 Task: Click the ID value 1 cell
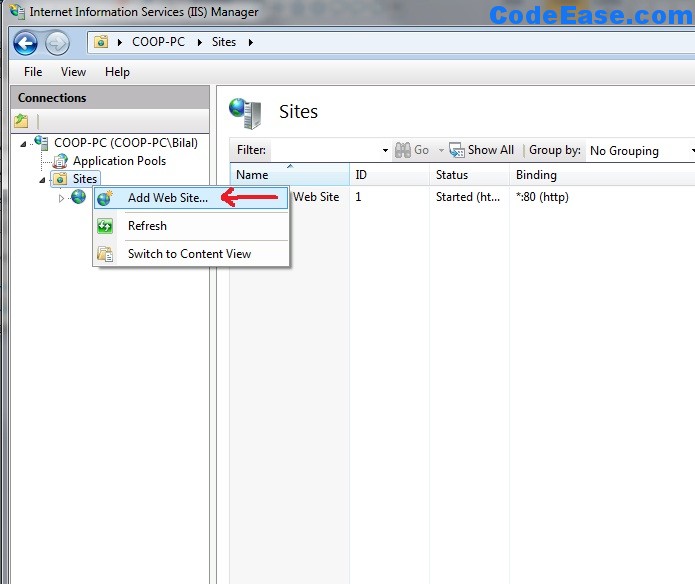358,197
